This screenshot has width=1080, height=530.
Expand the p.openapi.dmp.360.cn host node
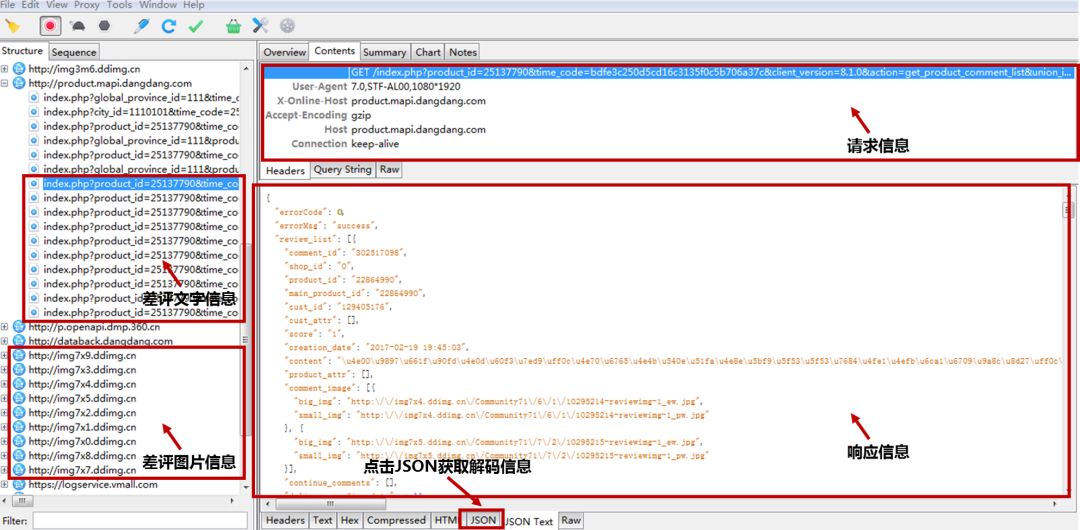(5, 327)
